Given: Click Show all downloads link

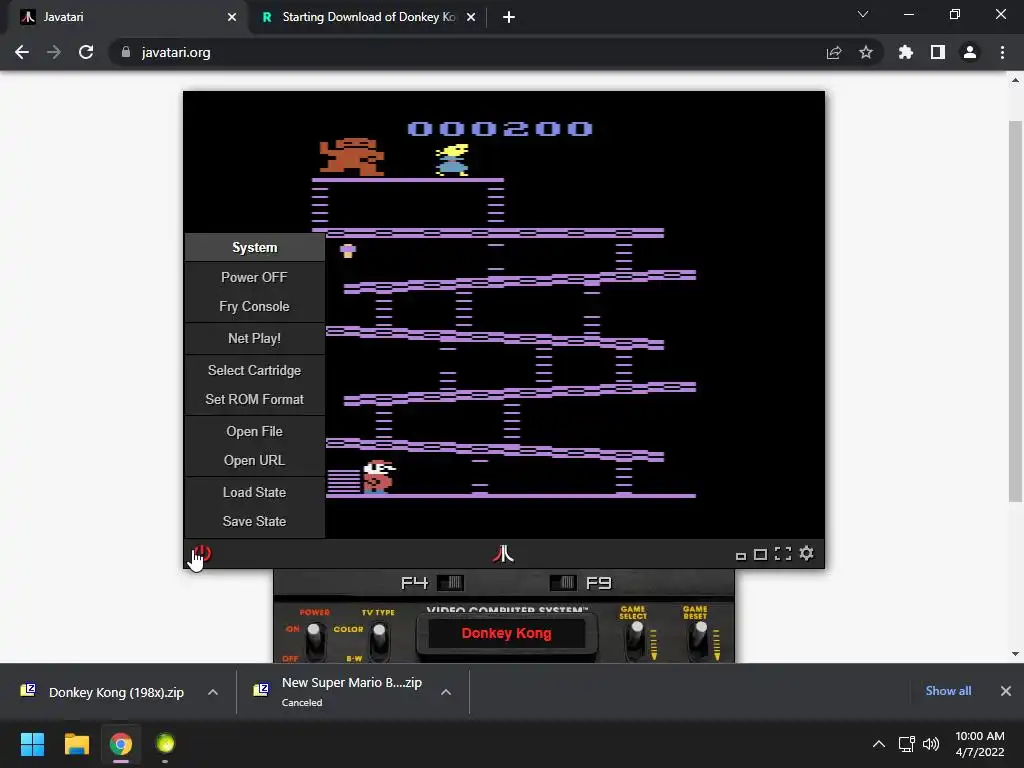Looking at the screenshot, I should coord(948,691).
